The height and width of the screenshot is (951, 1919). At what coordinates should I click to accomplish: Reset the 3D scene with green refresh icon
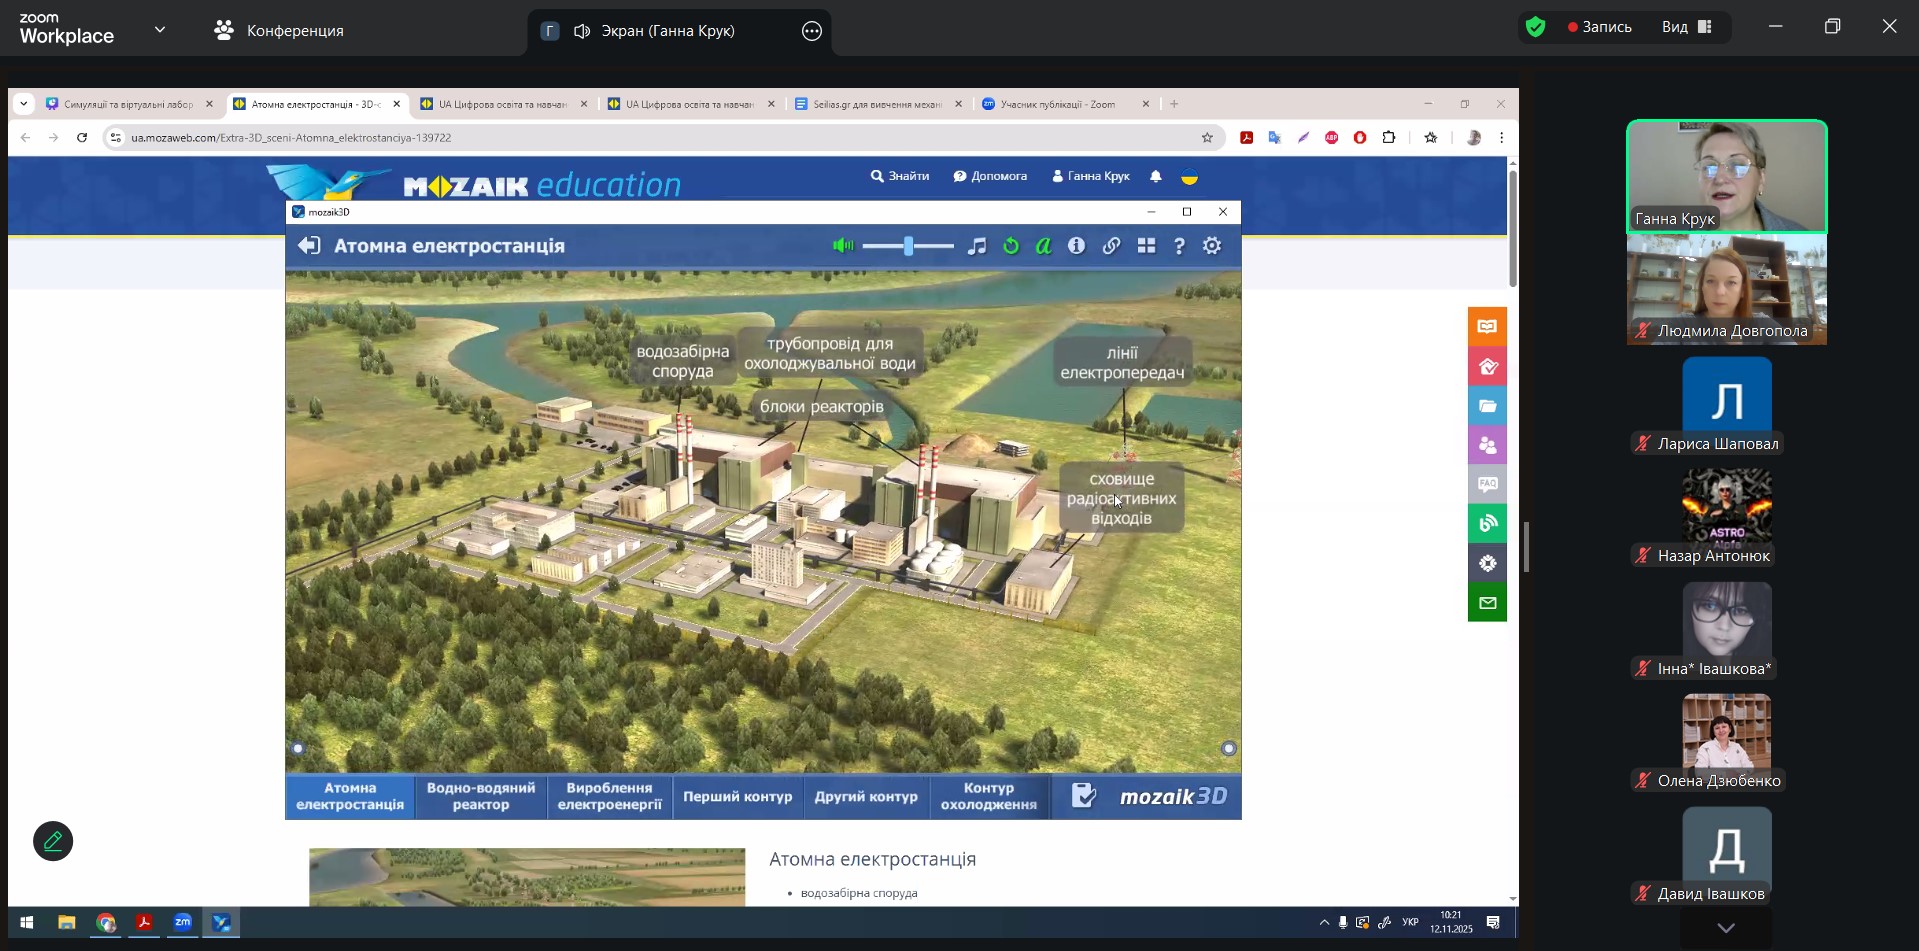1011,246
